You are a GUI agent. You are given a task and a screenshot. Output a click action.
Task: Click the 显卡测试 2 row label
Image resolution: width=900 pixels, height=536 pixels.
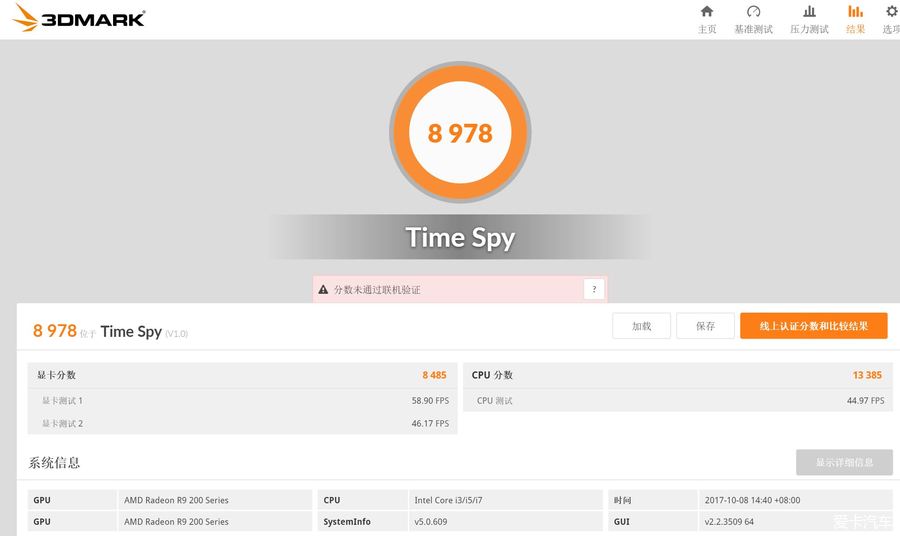coord(62,424)
